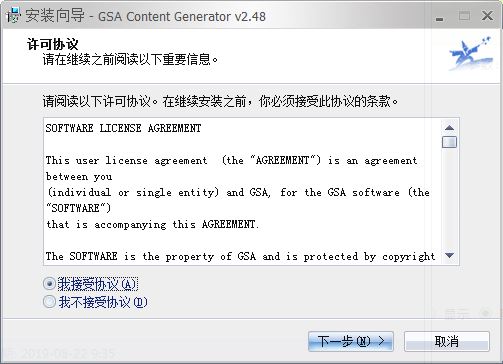Minimize the setup wizard window
Viewport: 503px width, 364px height.
pos(440,16)
